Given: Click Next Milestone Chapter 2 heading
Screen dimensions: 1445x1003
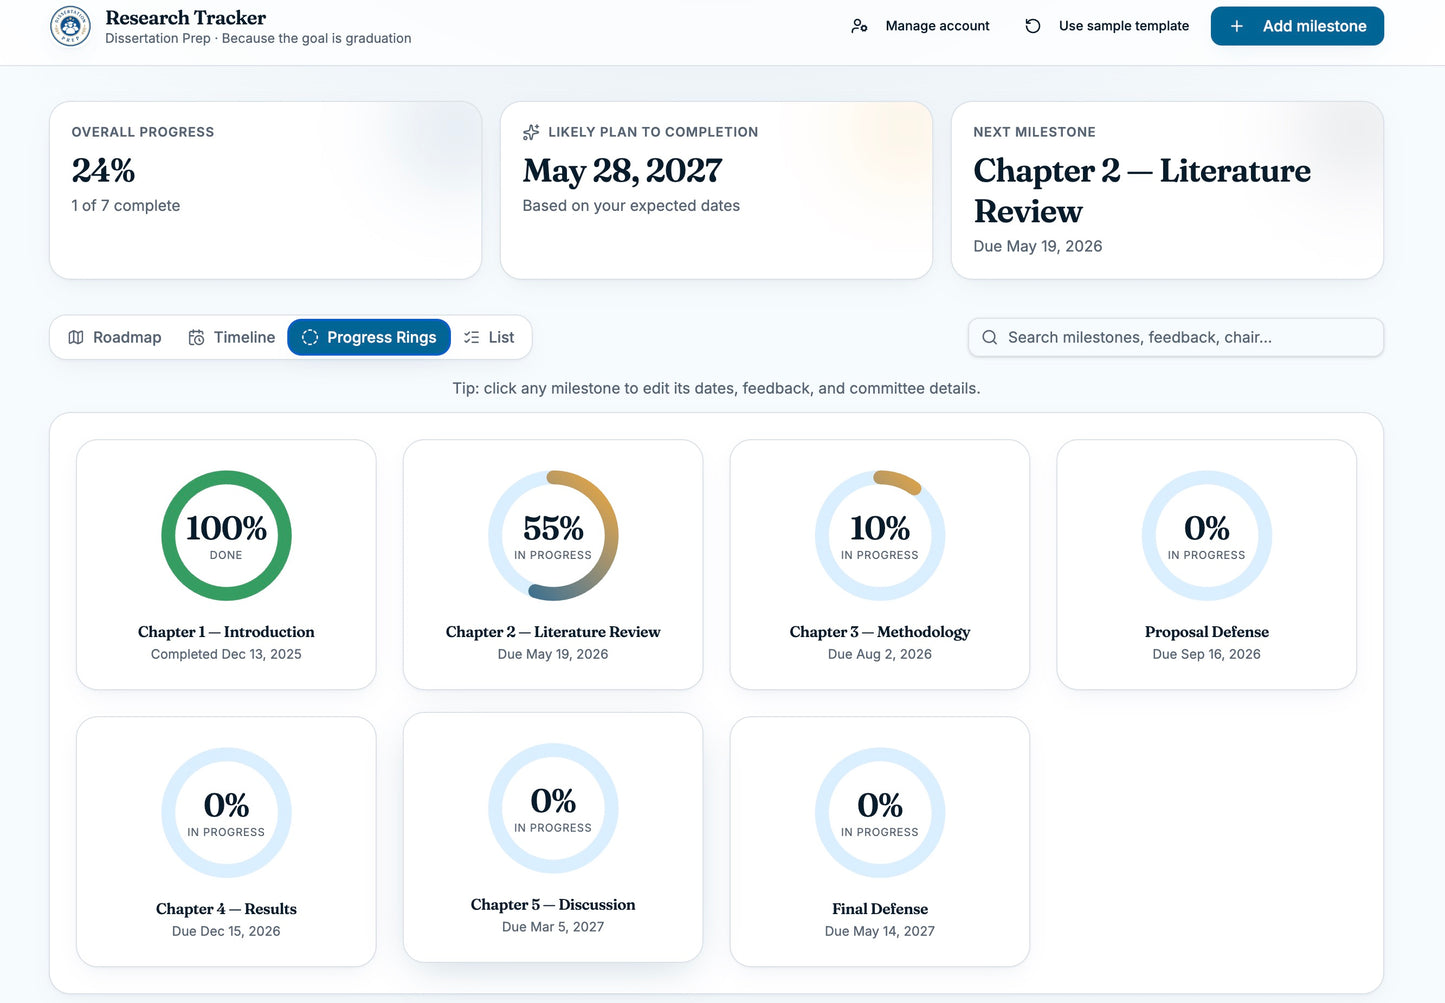Looking at the screenshot, I should point(1142,191).
